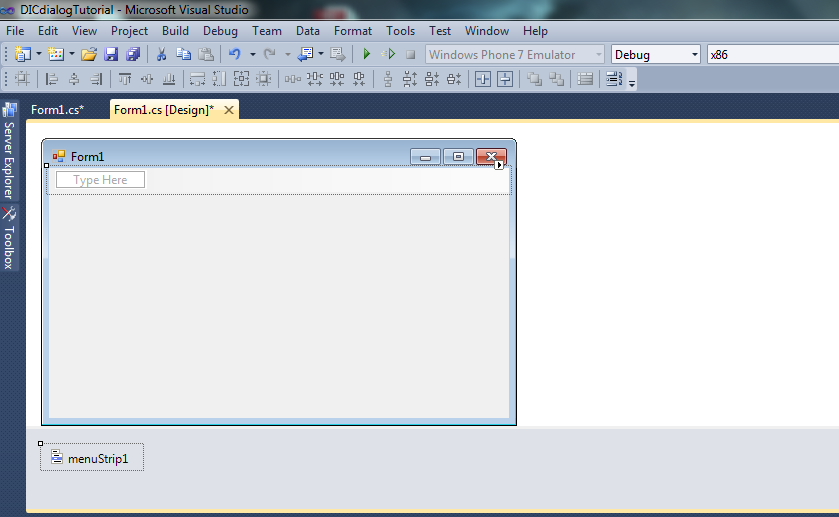Click the Stop Debugging square icon
The width and height of the screenshot is (839, 517).
[410, 55]
